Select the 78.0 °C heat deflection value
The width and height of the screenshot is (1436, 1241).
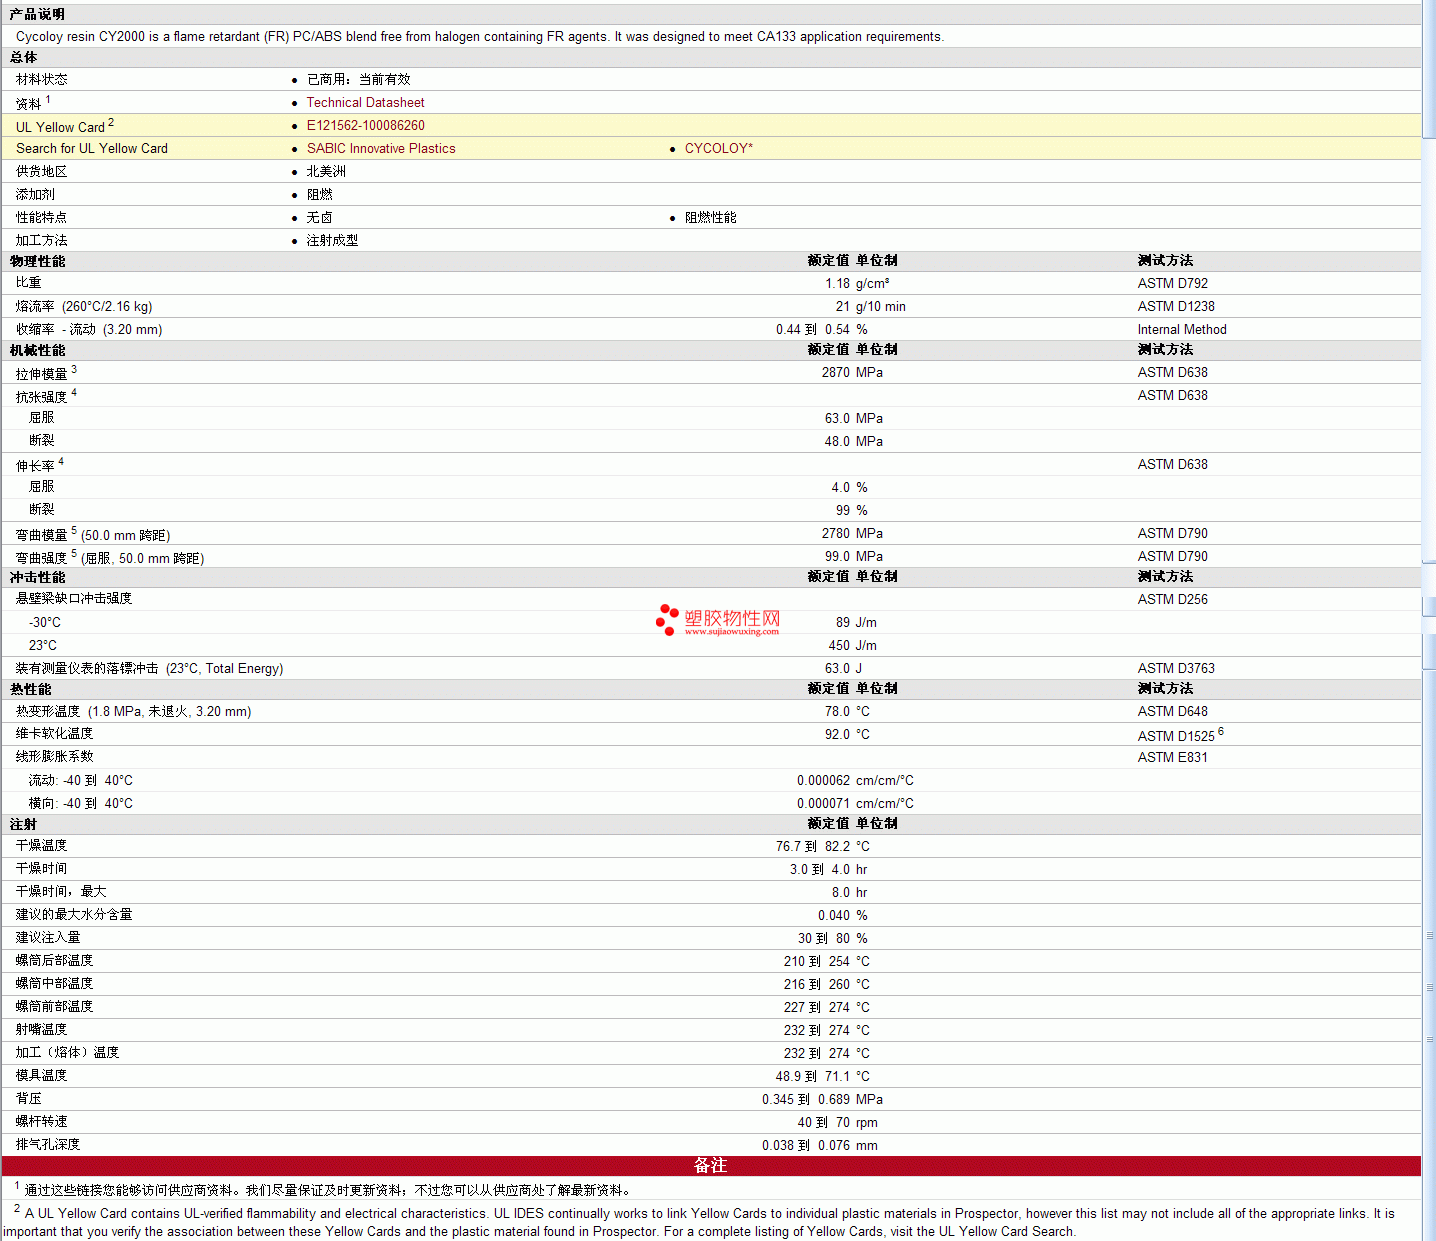847,711
